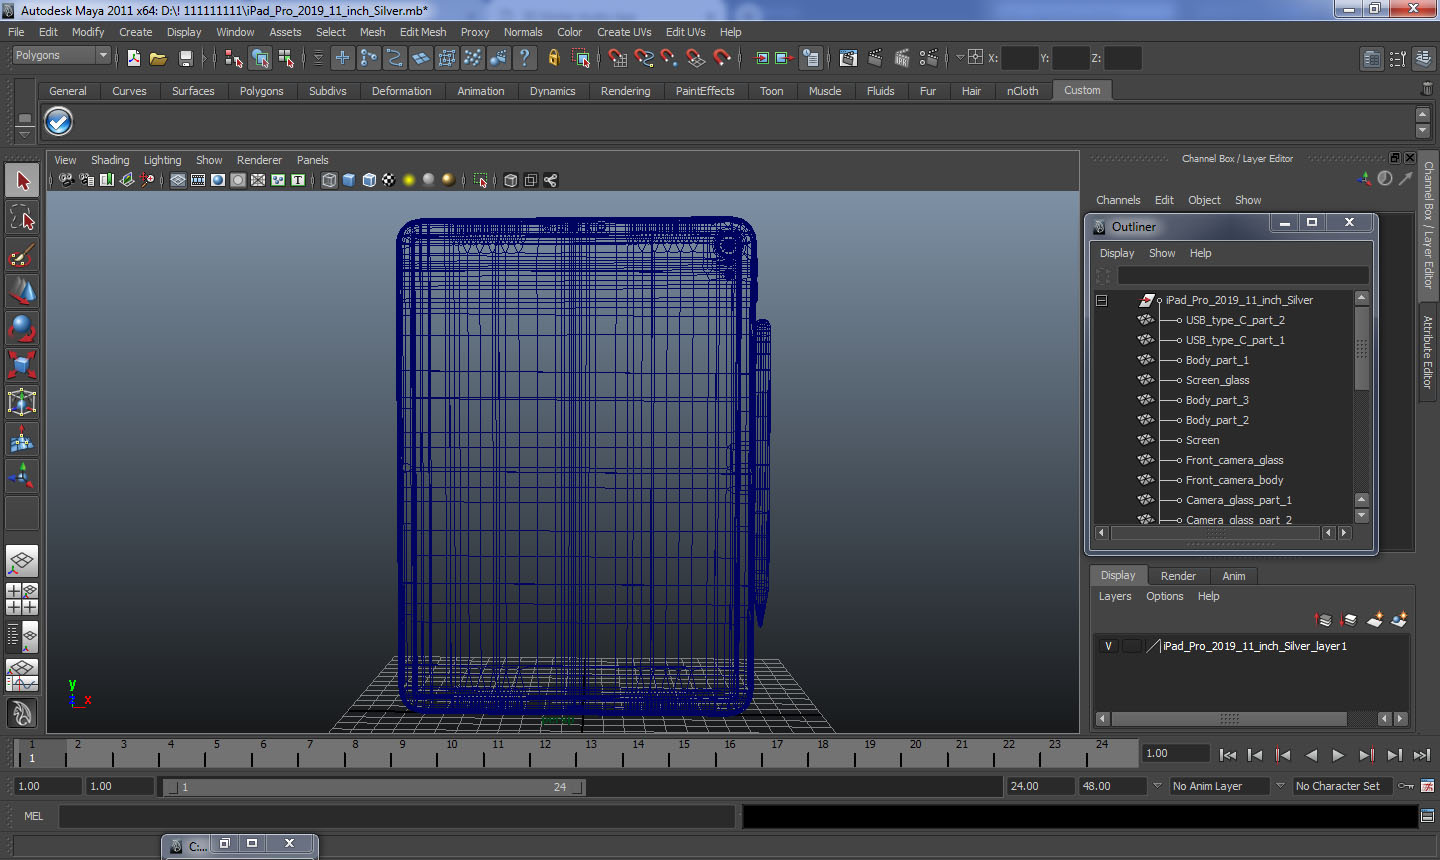This screenshot has width=1440, height=860.
Task: Pick the Rotate tool sphere icon
Action: [x=22, y=328]
